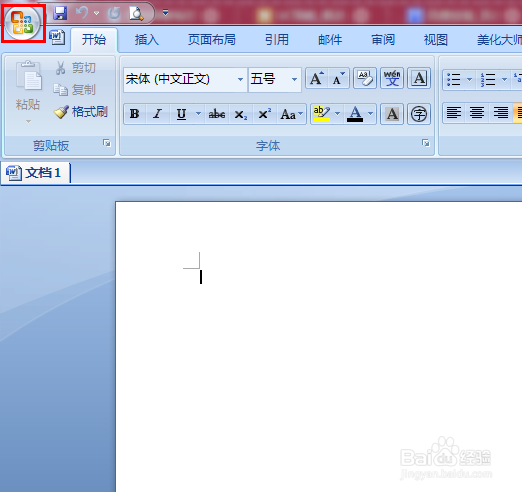Viewport: 522px width, 492px height.
Task: Select the 审阅 tab
Action: [x=383, y=40]
